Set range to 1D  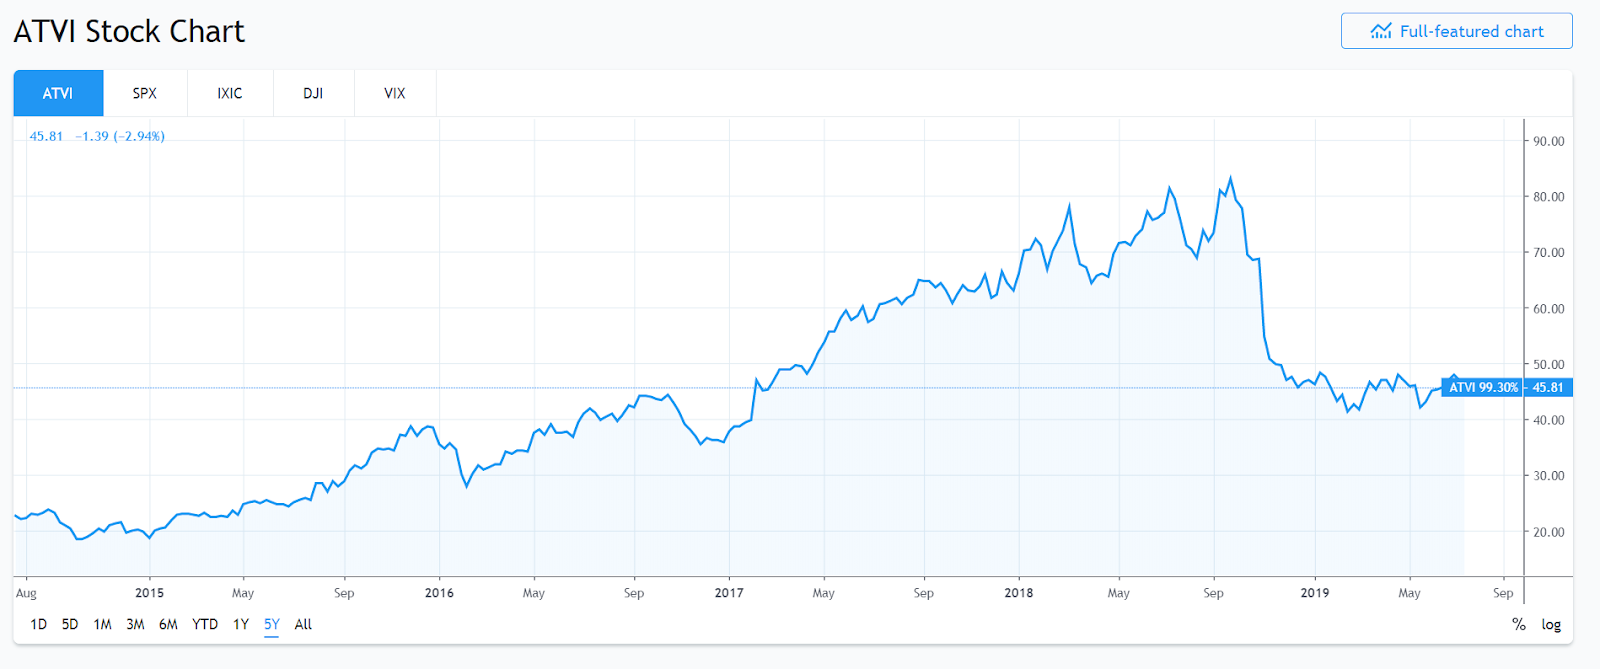coord(38,624)
